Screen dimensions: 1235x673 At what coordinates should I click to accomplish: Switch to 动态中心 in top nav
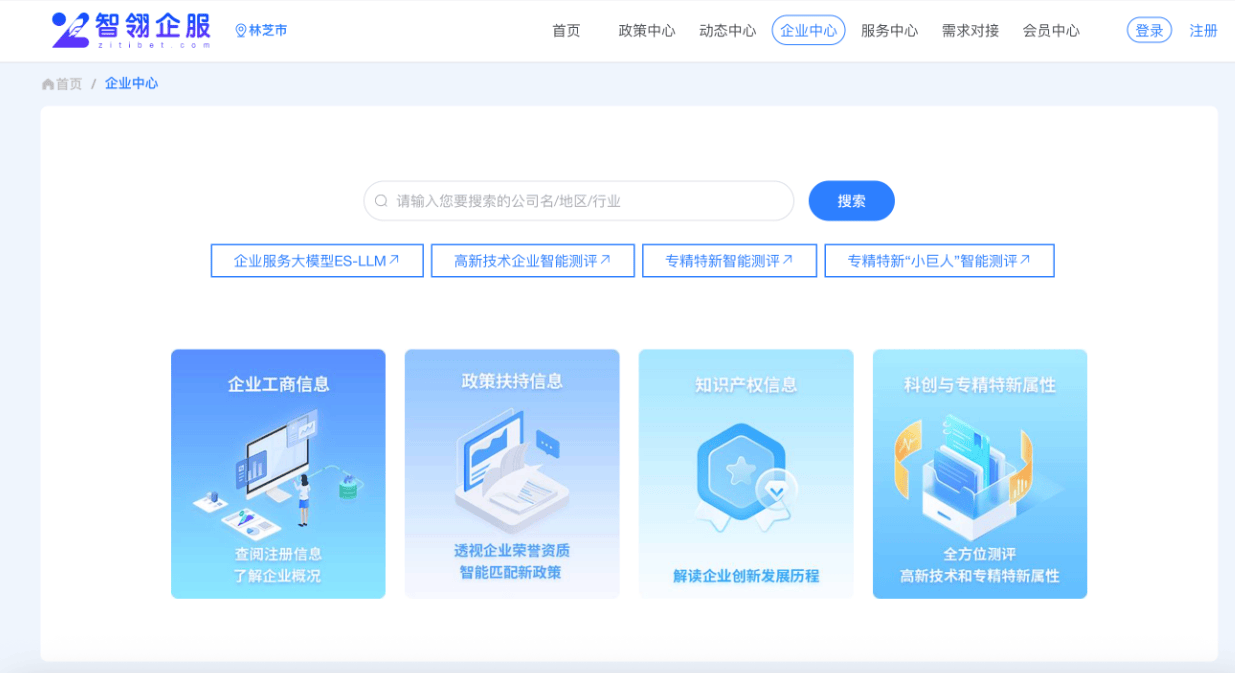728,31
